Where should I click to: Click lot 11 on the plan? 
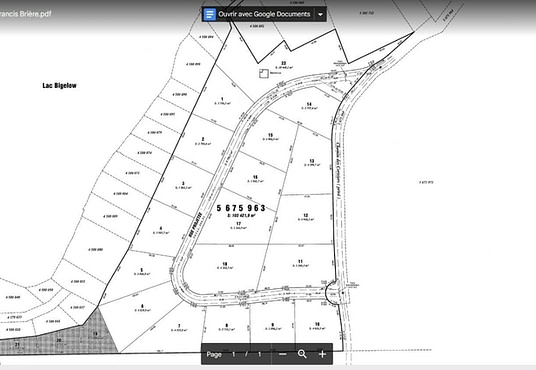(x=300, y=262)
